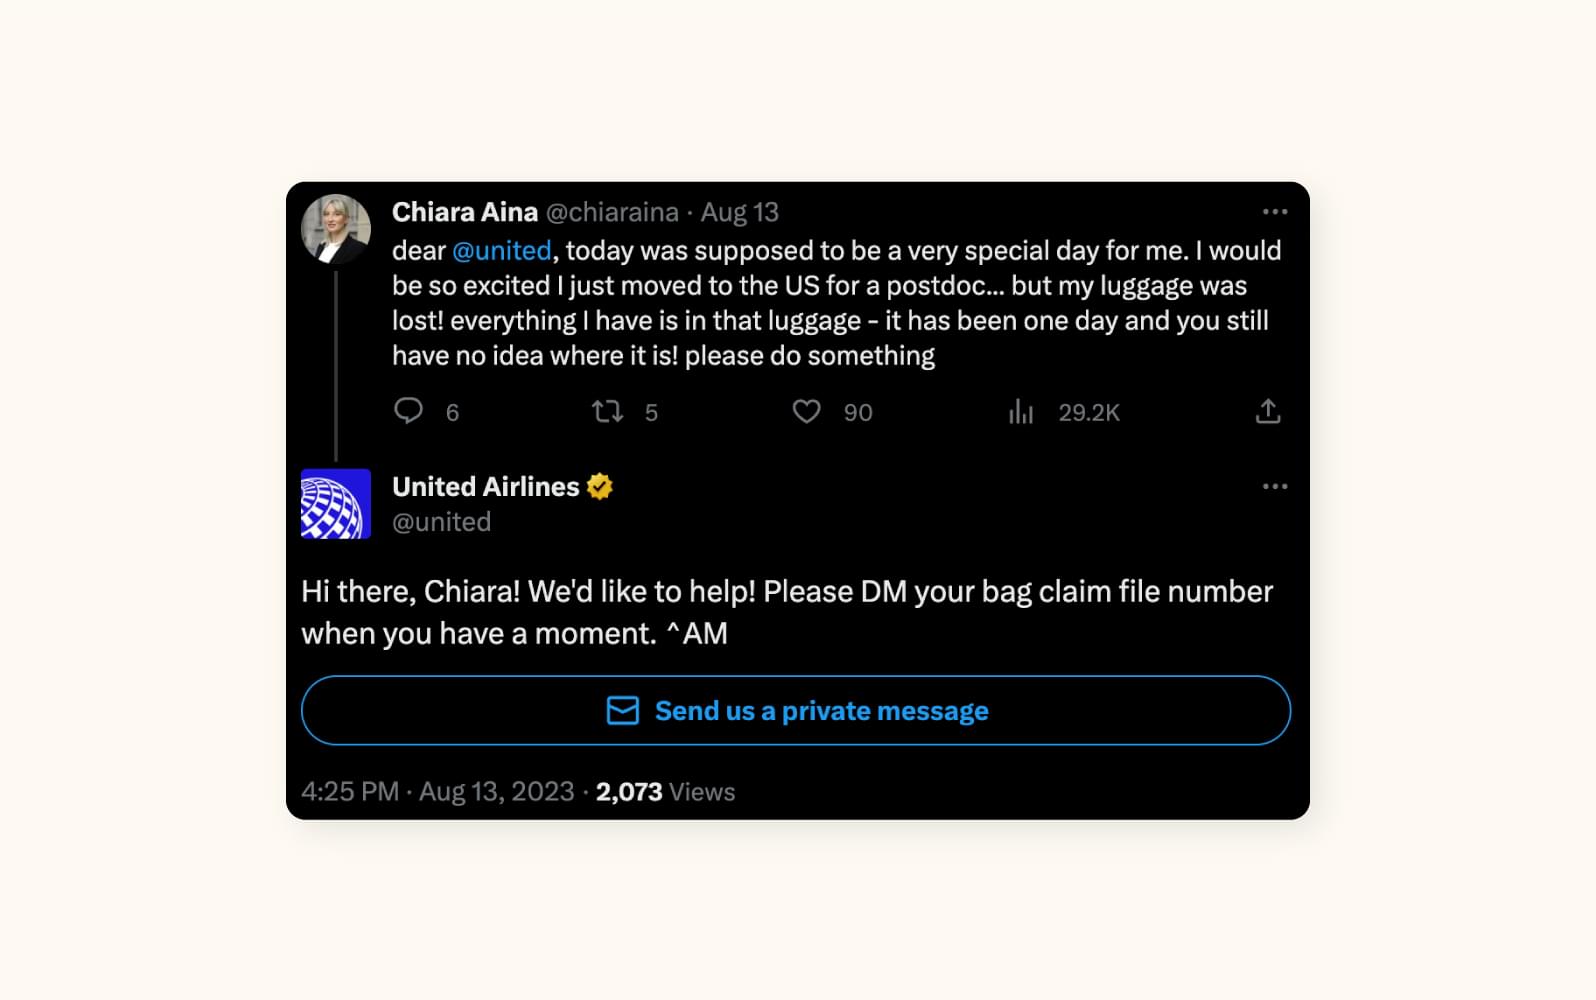Click the gray @united handle under name
The width and height of the screenshot is (1596, 1000).
click(x=441, y=522)
